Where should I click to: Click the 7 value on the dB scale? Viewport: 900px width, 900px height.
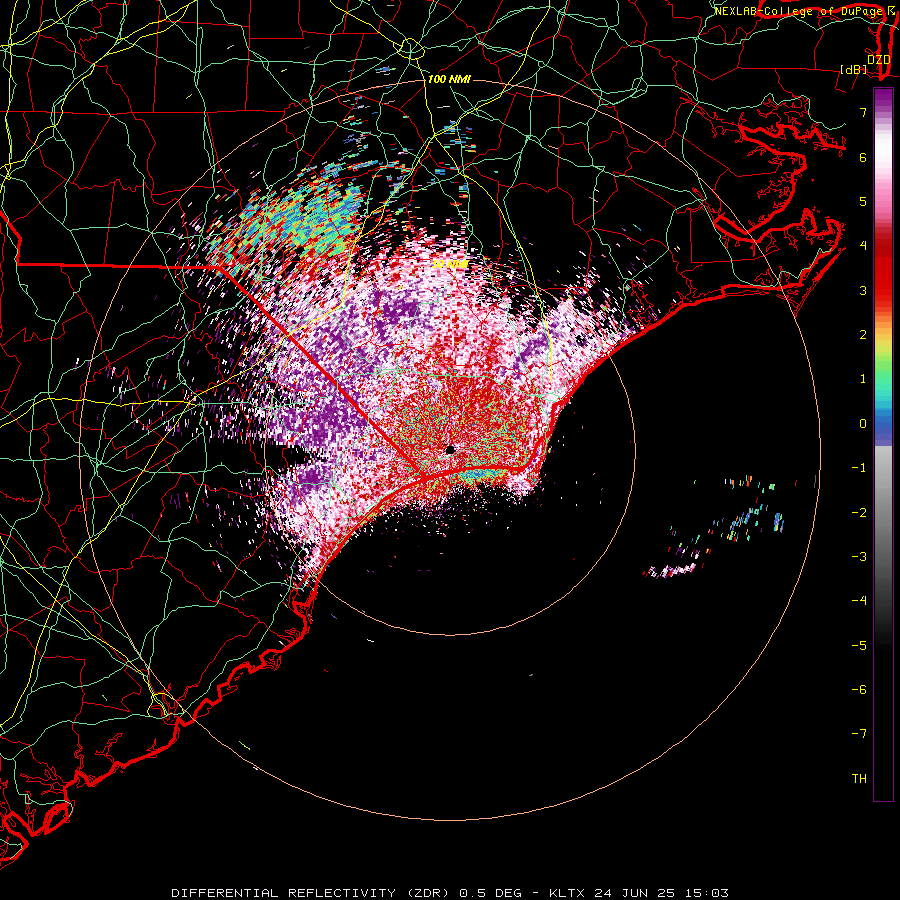pyautogui.click(x=863, y=112)
